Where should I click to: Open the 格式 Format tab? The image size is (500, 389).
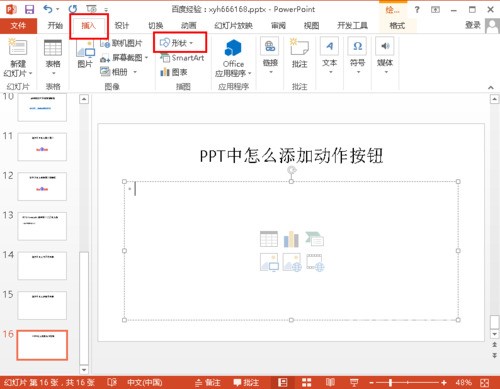397,26
